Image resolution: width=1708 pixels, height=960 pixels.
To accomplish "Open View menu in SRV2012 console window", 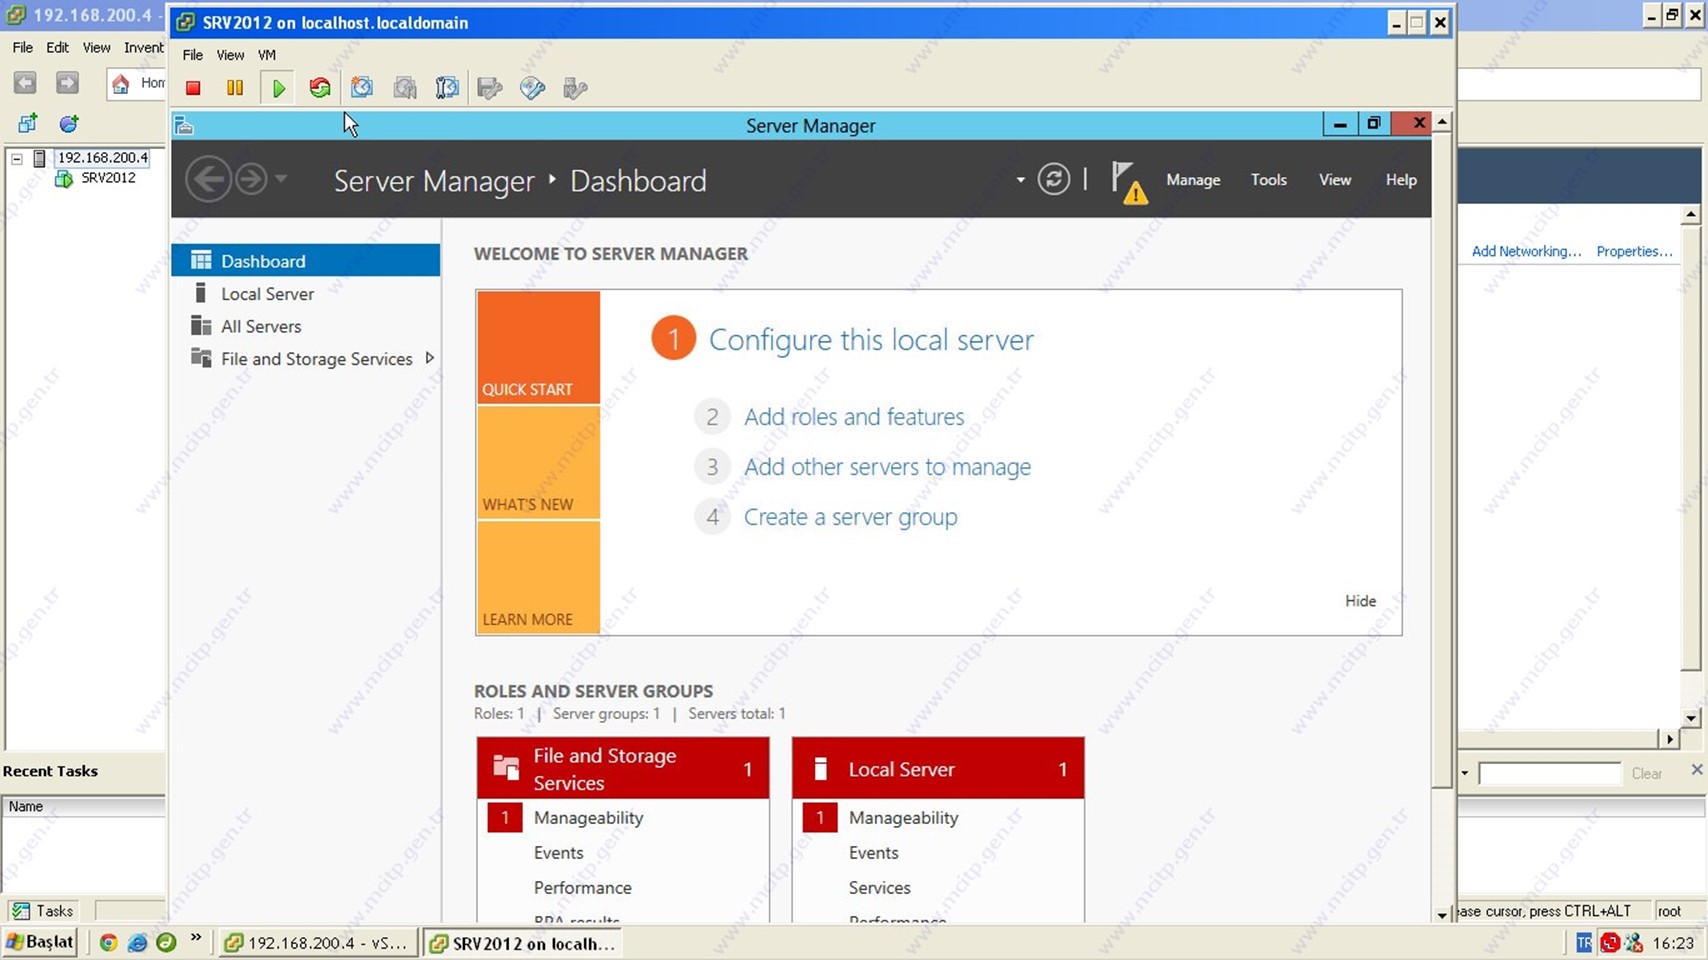I will [x=230, y=55].
